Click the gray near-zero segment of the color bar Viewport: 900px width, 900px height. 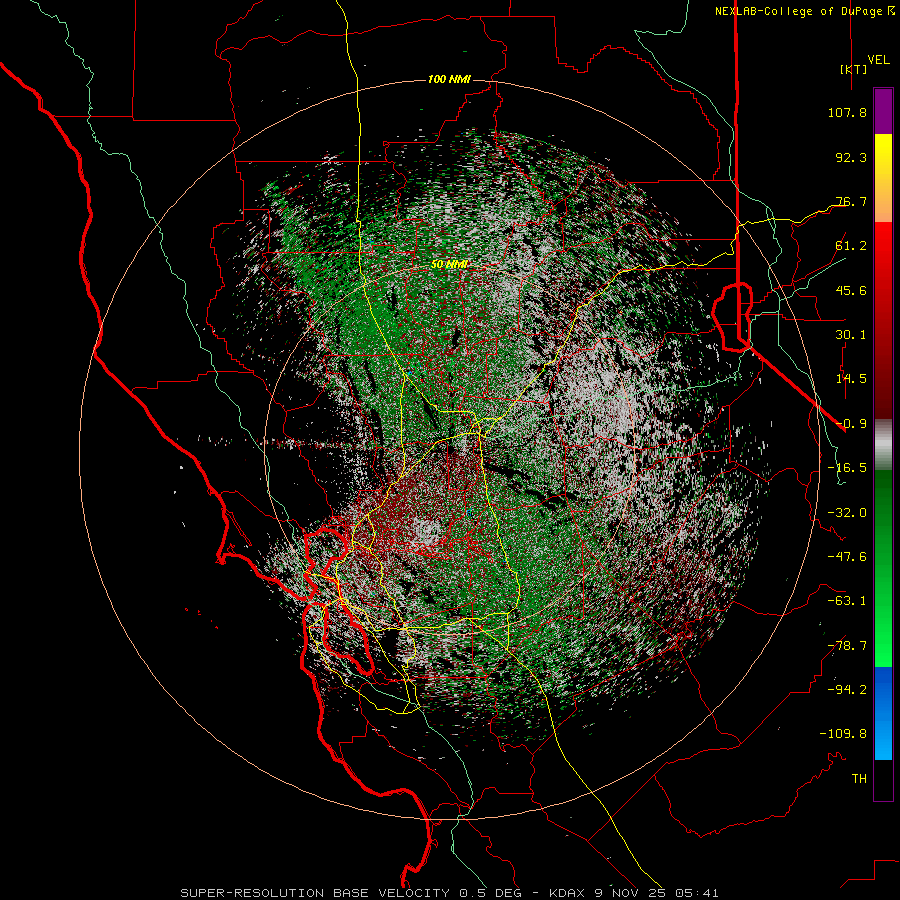(883, 445)
